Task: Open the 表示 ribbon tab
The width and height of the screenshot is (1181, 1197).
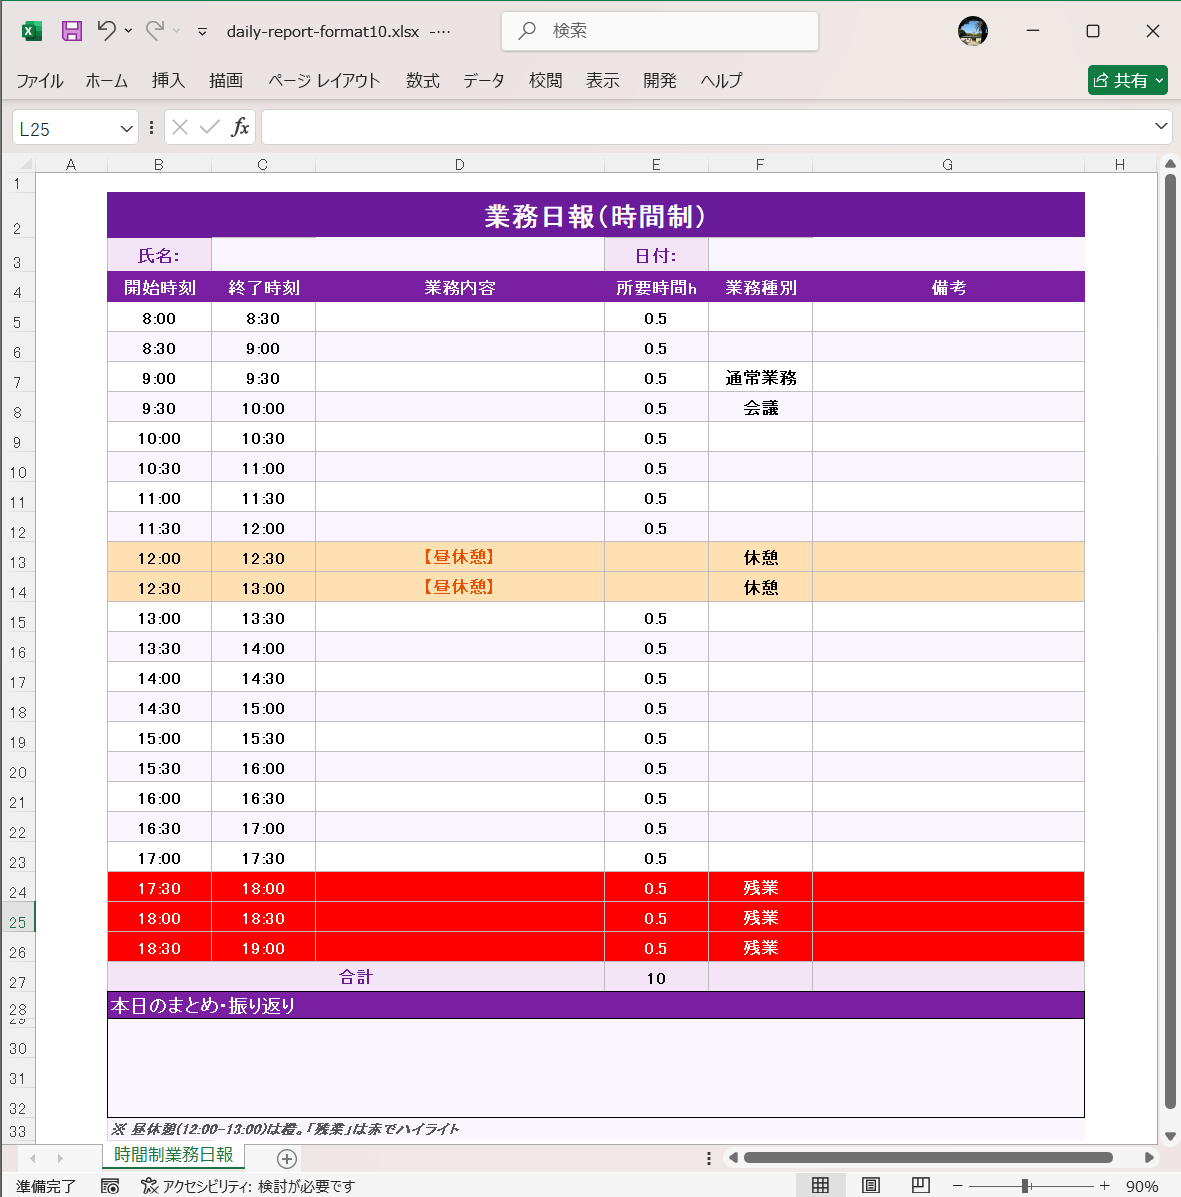Action: (x=602, y=81)
